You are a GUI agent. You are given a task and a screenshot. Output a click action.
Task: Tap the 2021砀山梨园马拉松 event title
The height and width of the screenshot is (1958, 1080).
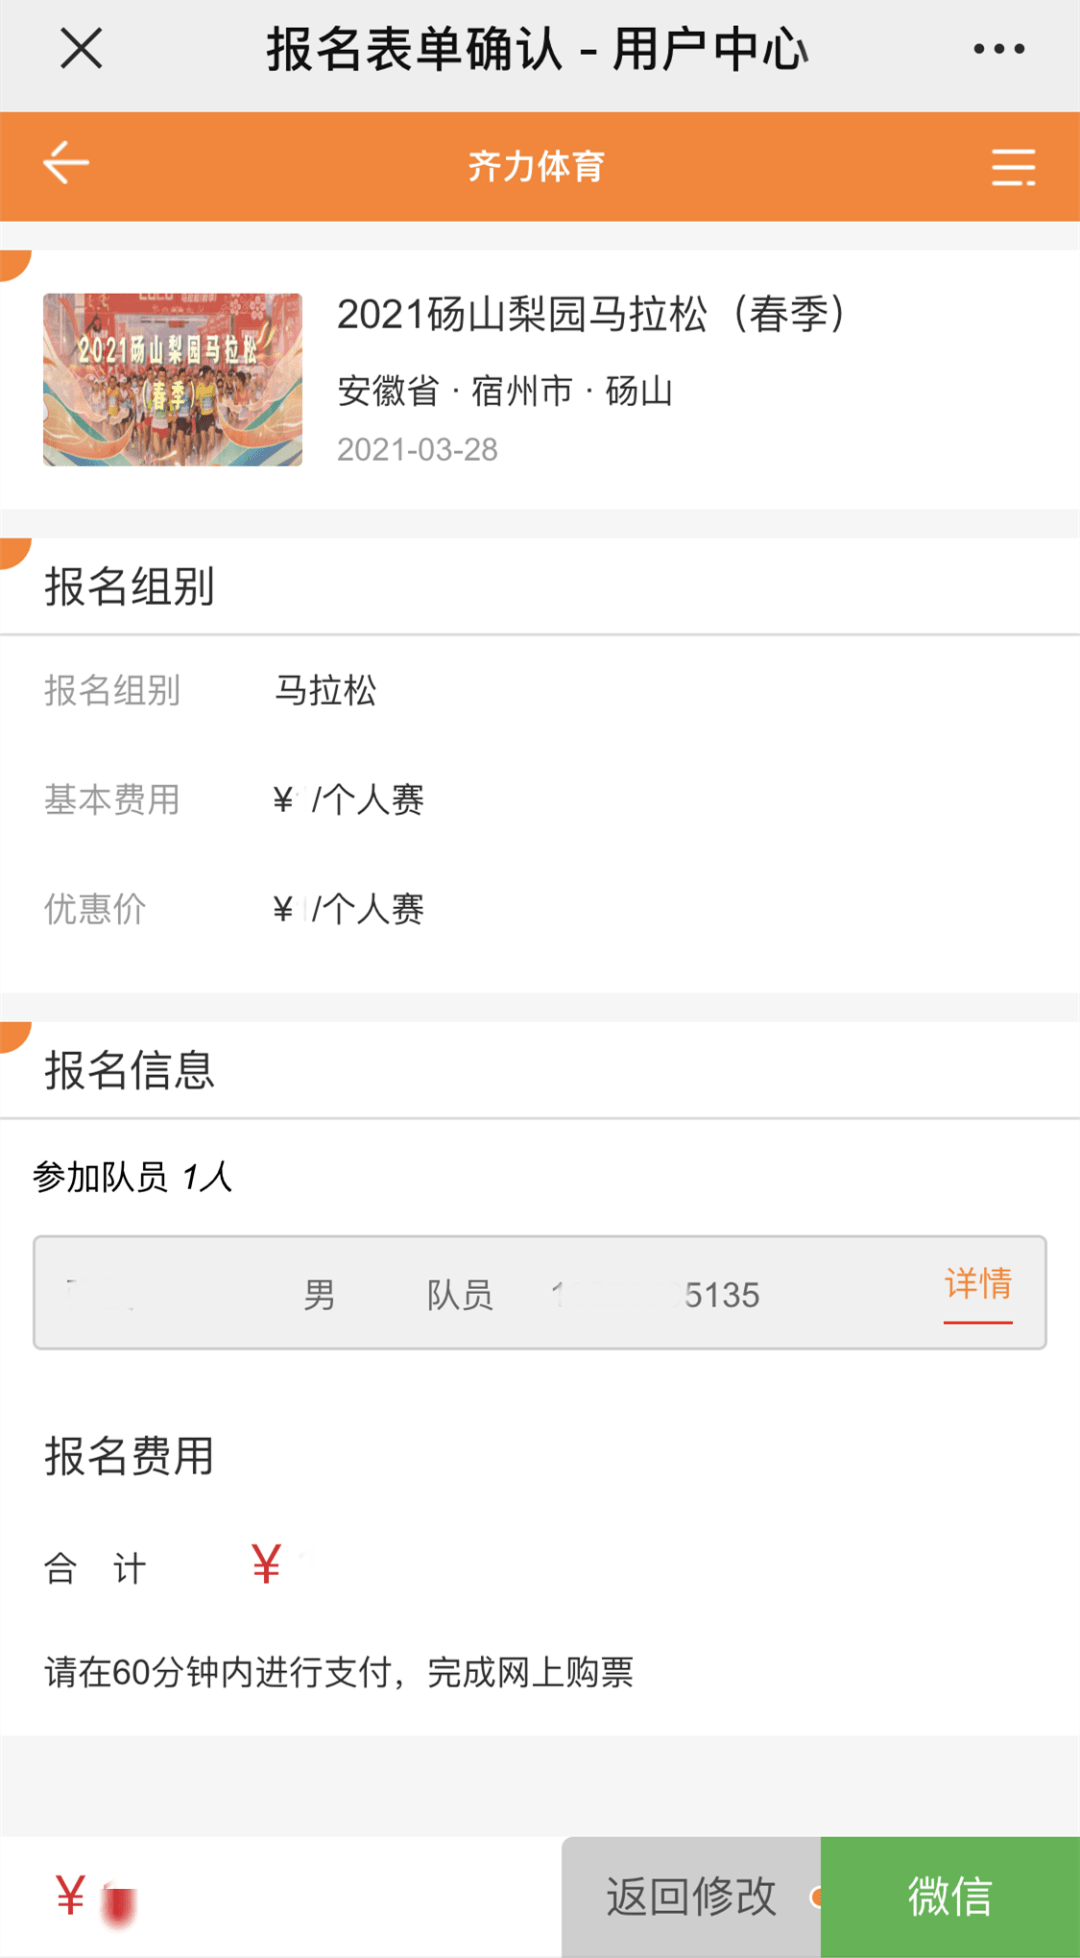pyautogui.click(x=592, y=314)
